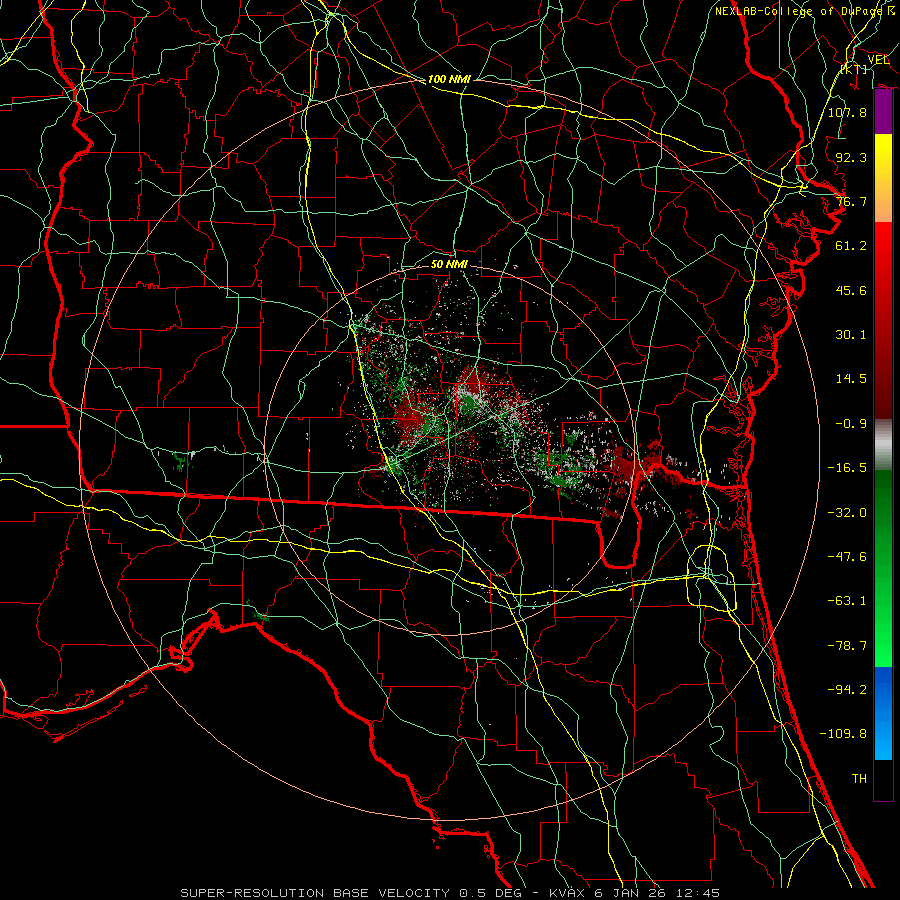
Task: Click the 100 NMI range ring label
Action: click(x=449, y=79)
